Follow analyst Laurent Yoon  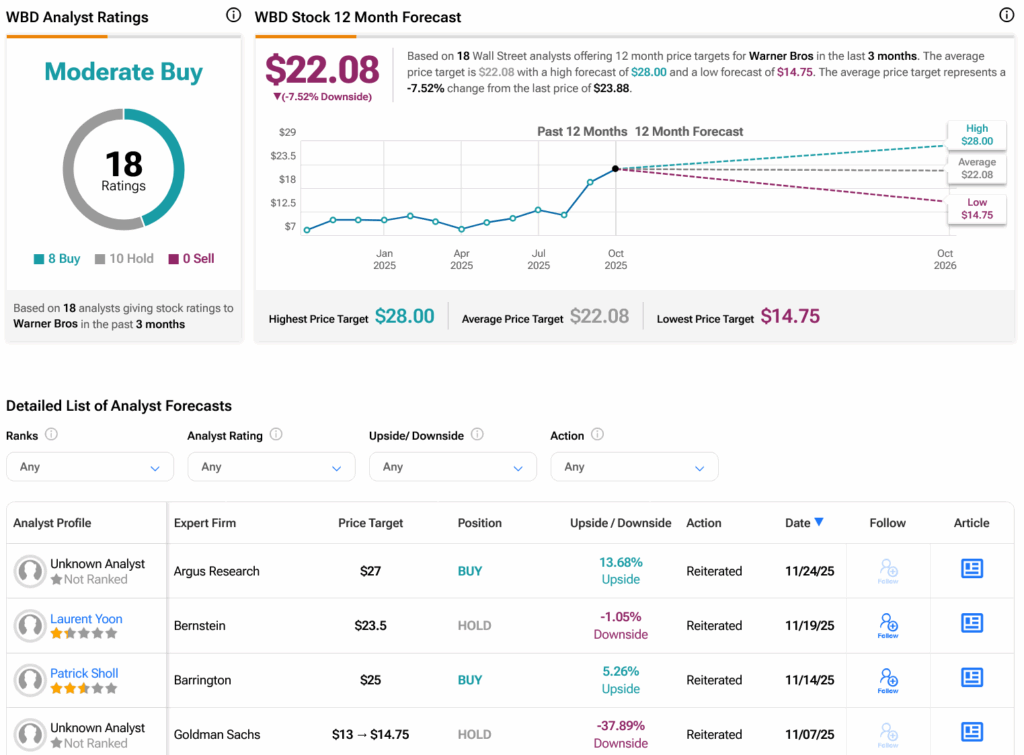pyautogui.click(x=888, y=625)
